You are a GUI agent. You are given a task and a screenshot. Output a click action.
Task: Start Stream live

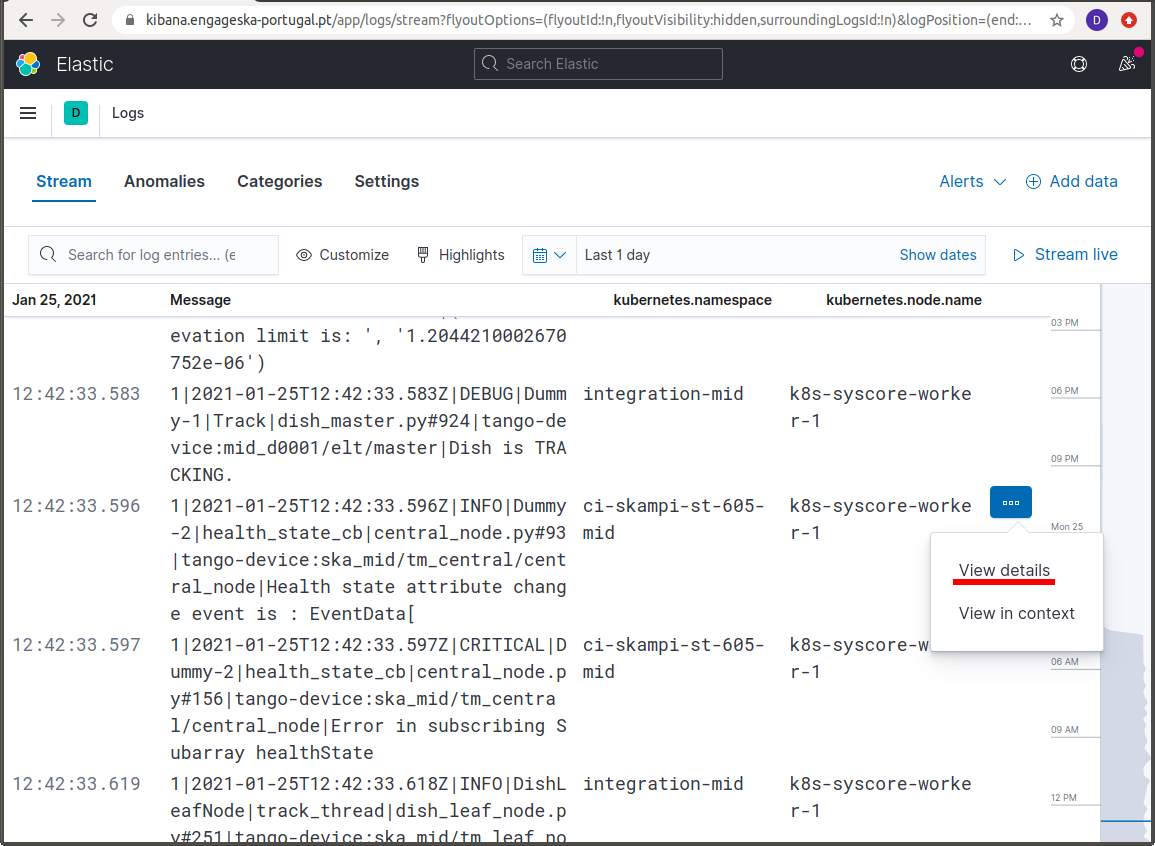click(x=1066, y=255)
